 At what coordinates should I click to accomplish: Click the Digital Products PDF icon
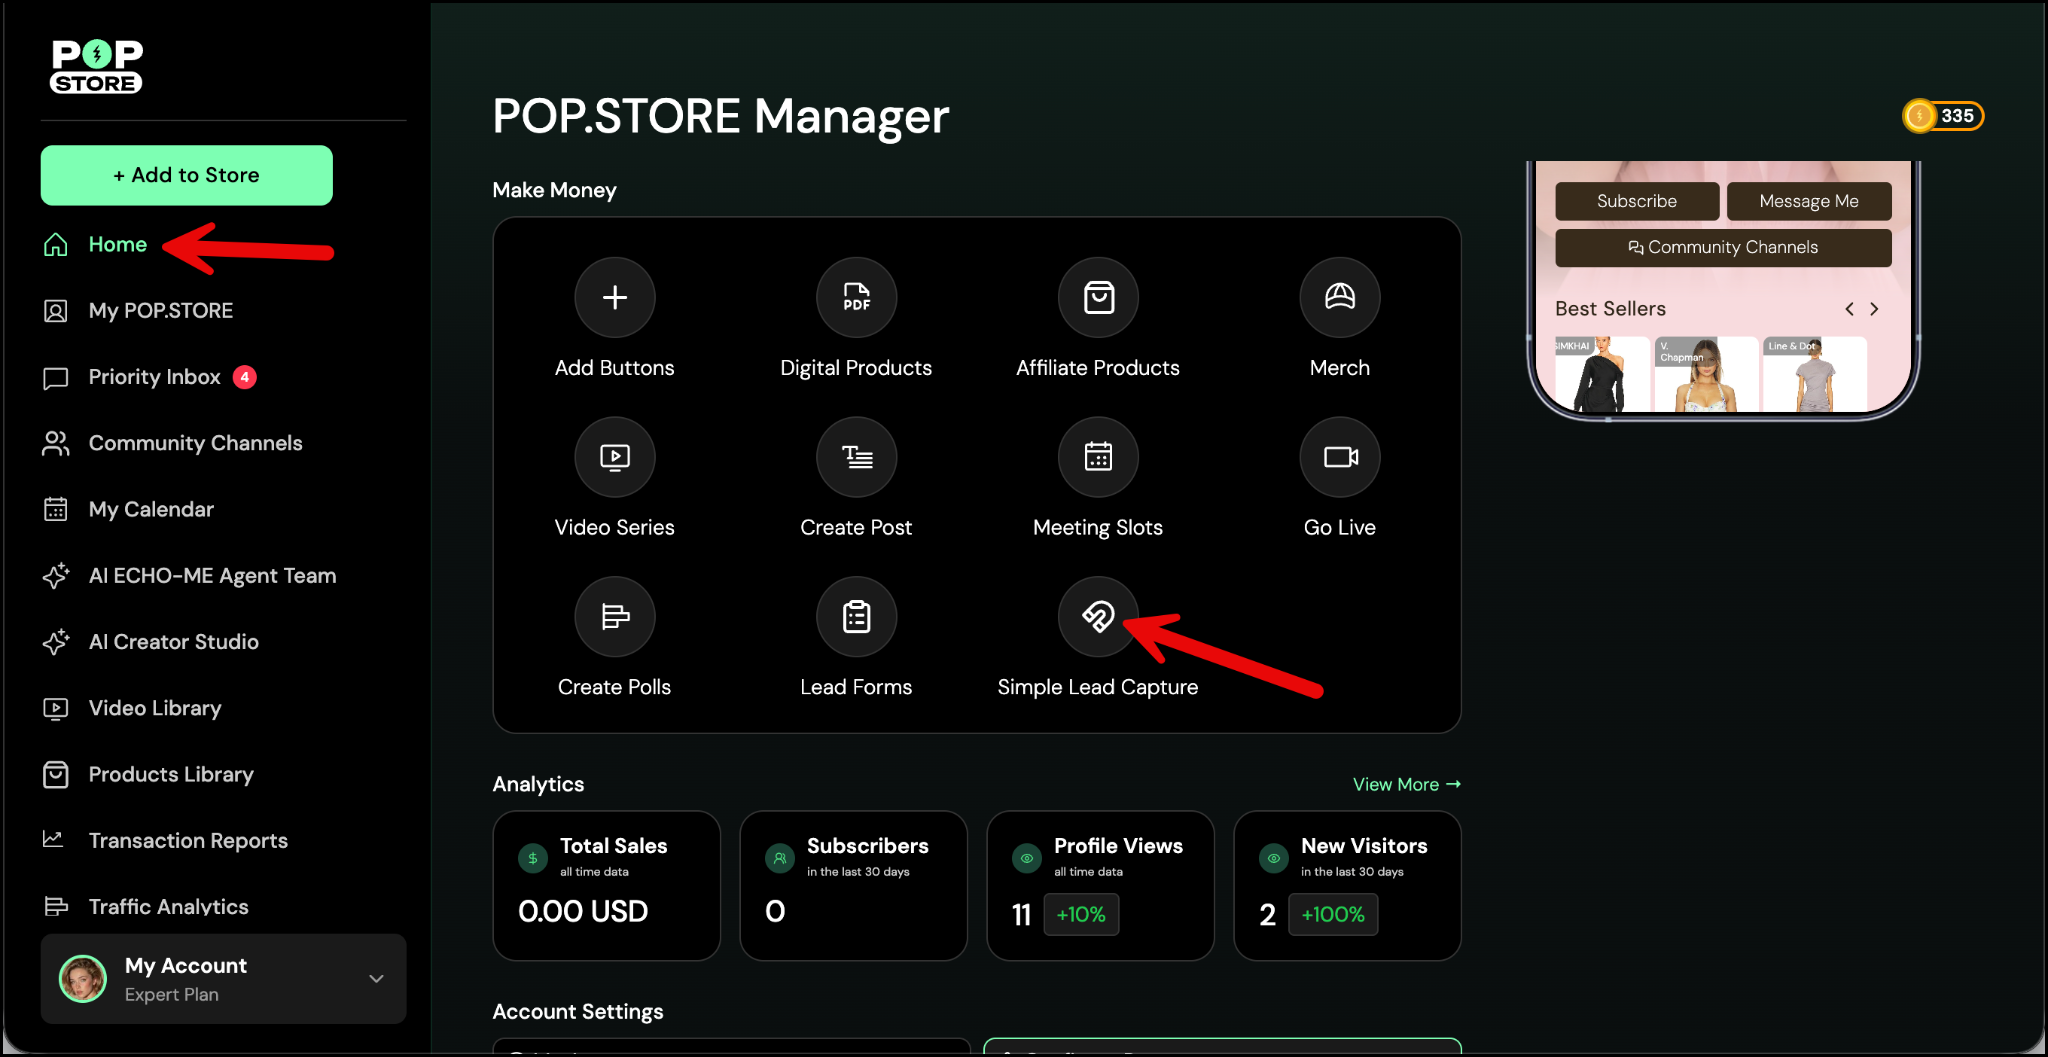coord(856,297)
